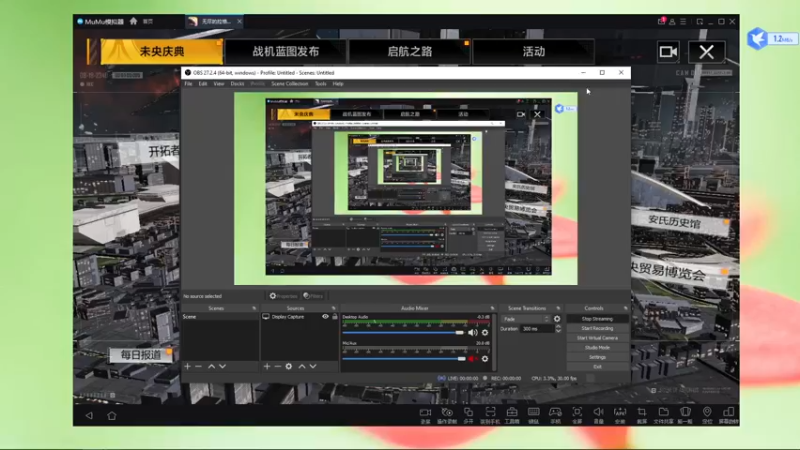Toggle Display Capture lock icon
This screenshot has height=450, width=800.
coord(335,317)
